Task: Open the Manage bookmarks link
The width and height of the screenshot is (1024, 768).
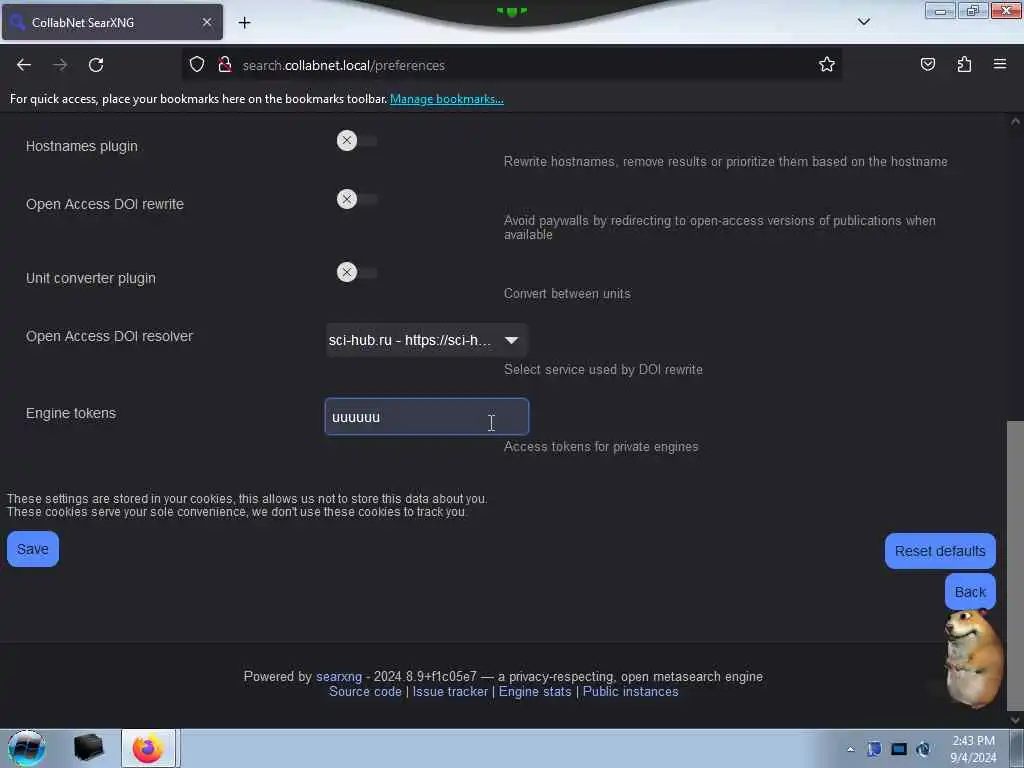Action: coord(447,99)
